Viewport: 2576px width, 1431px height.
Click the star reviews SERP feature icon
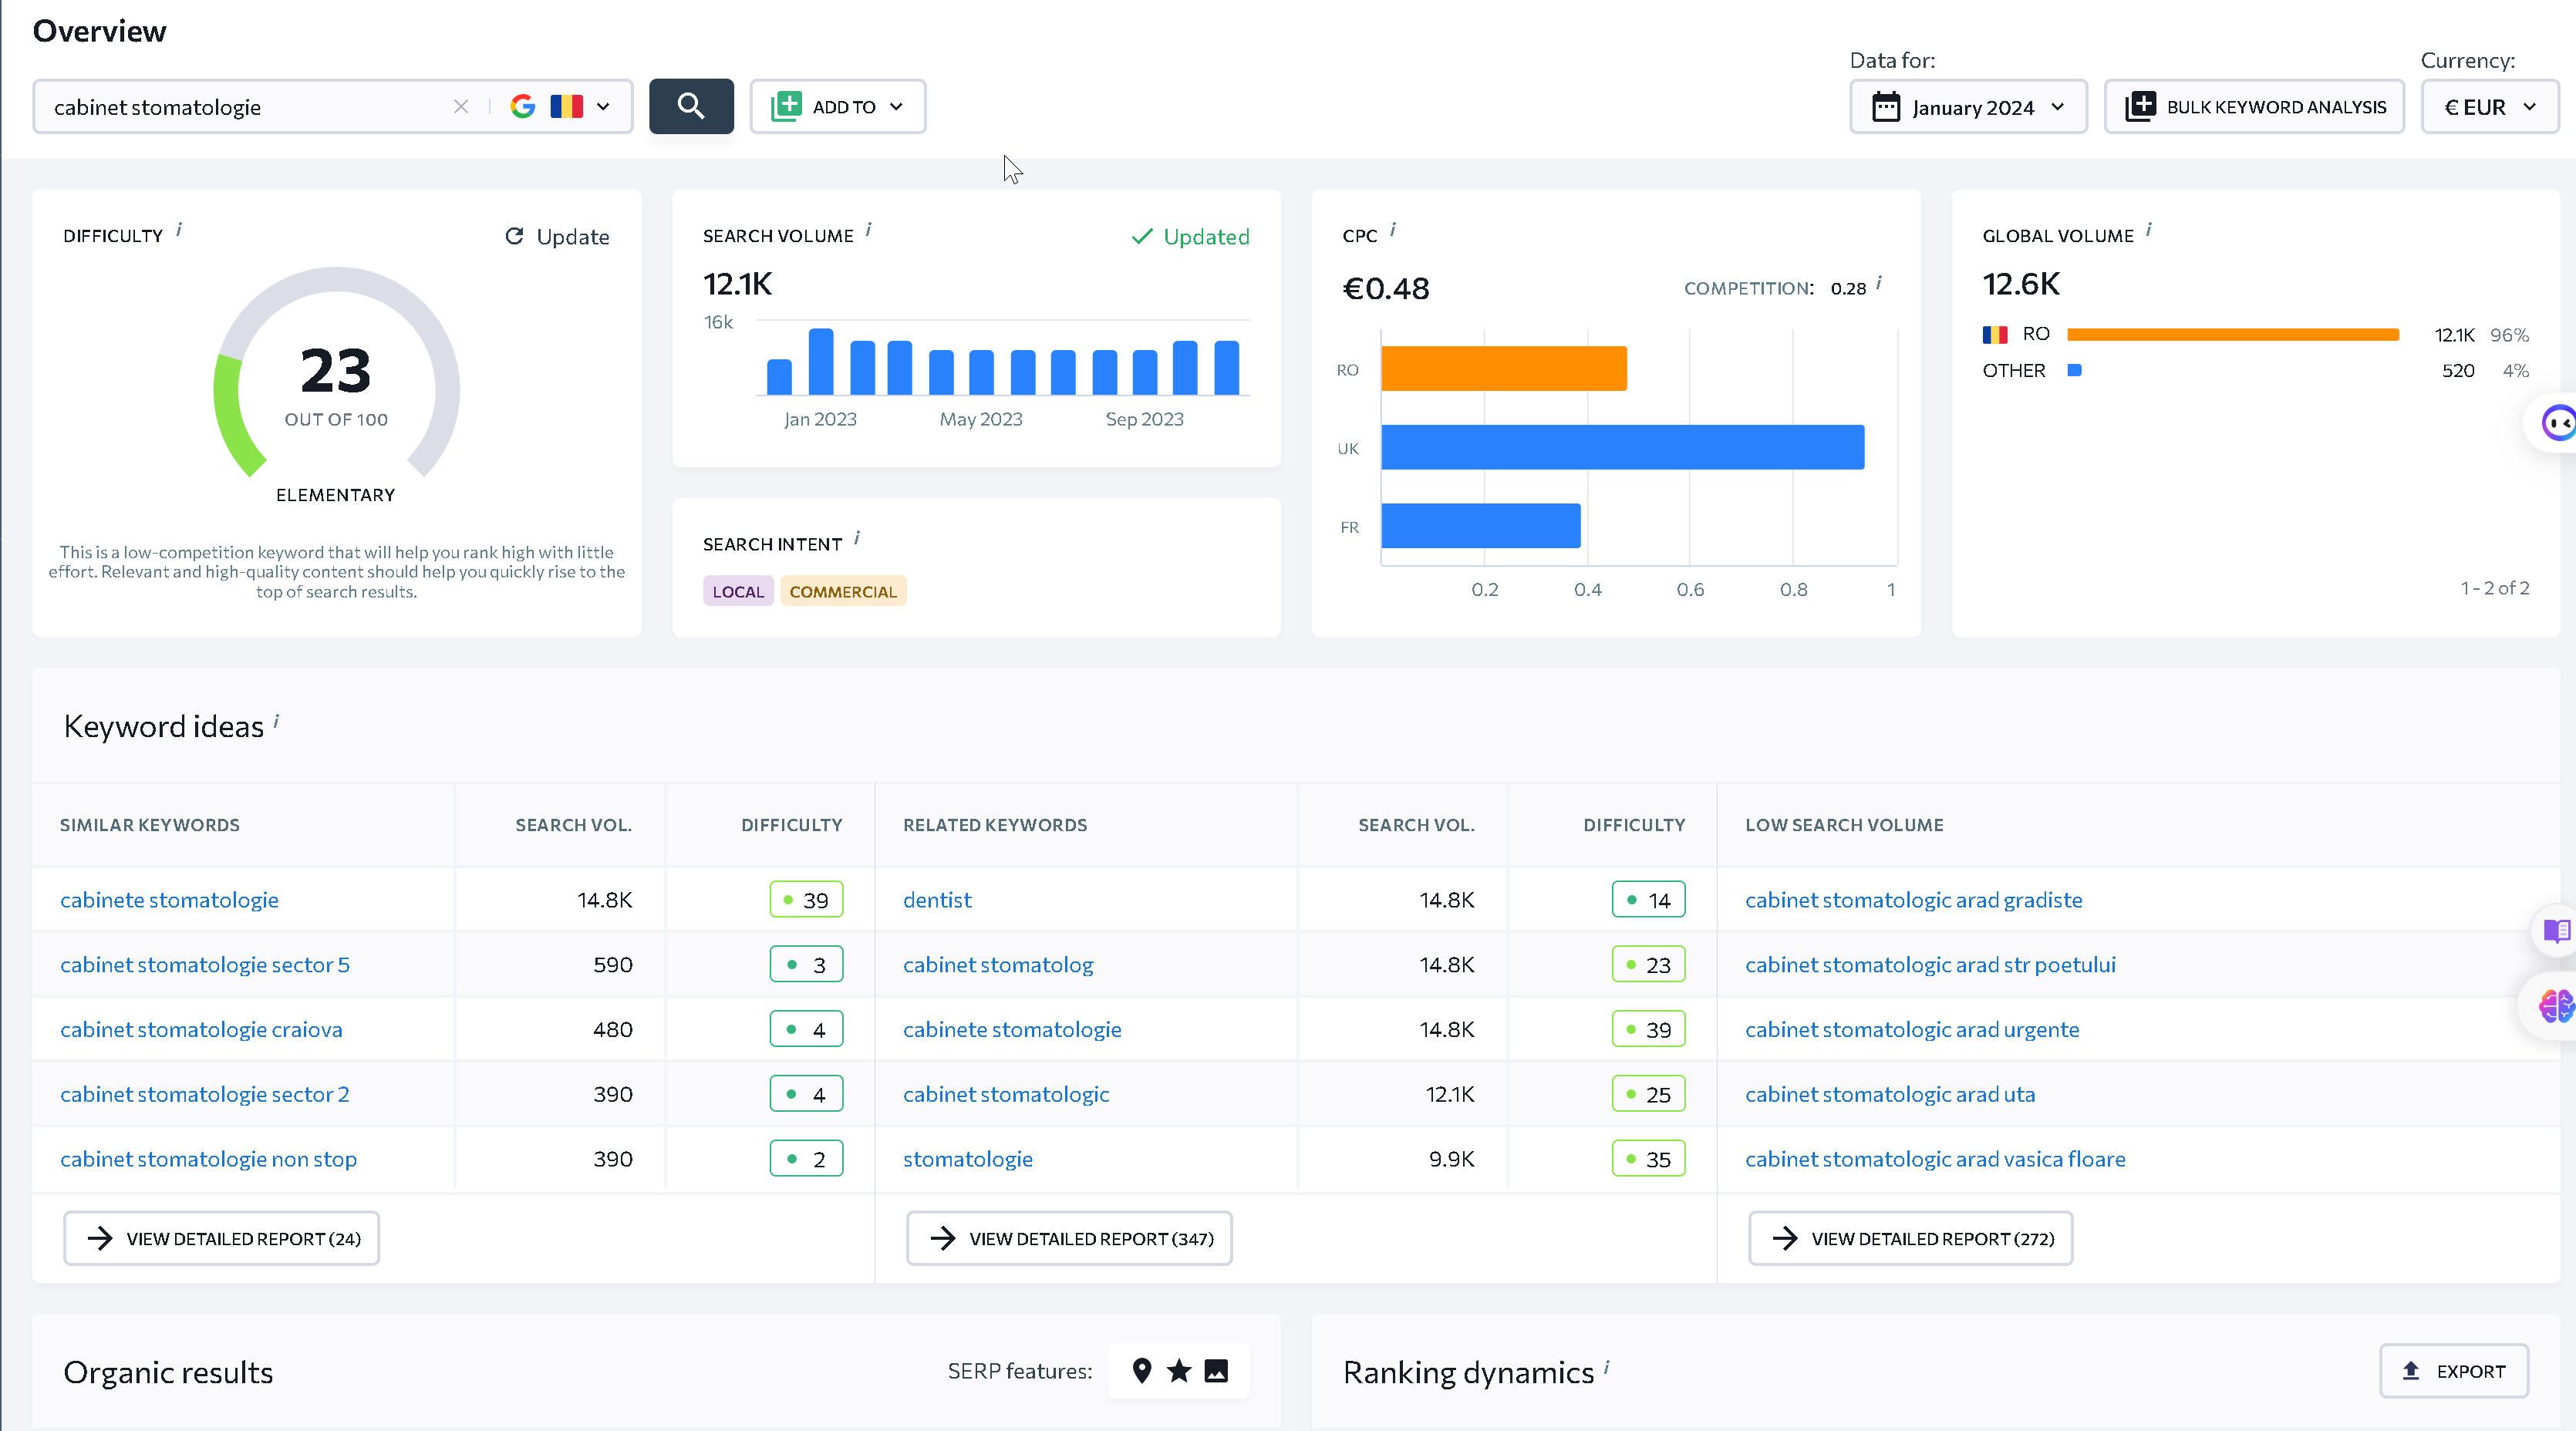point(1179,1371)
